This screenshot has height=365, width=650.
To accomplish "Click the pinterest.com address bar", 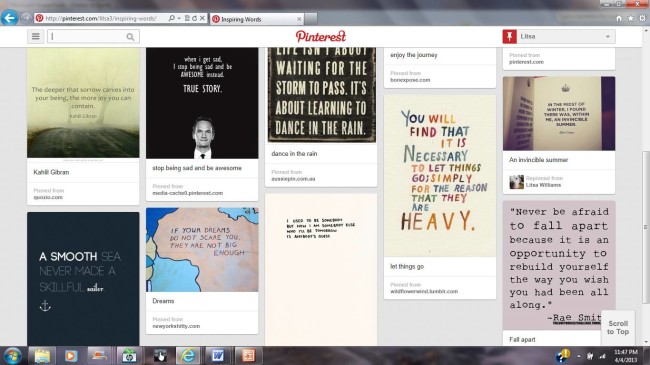I will pyautogui.click(x=102, y=18).
